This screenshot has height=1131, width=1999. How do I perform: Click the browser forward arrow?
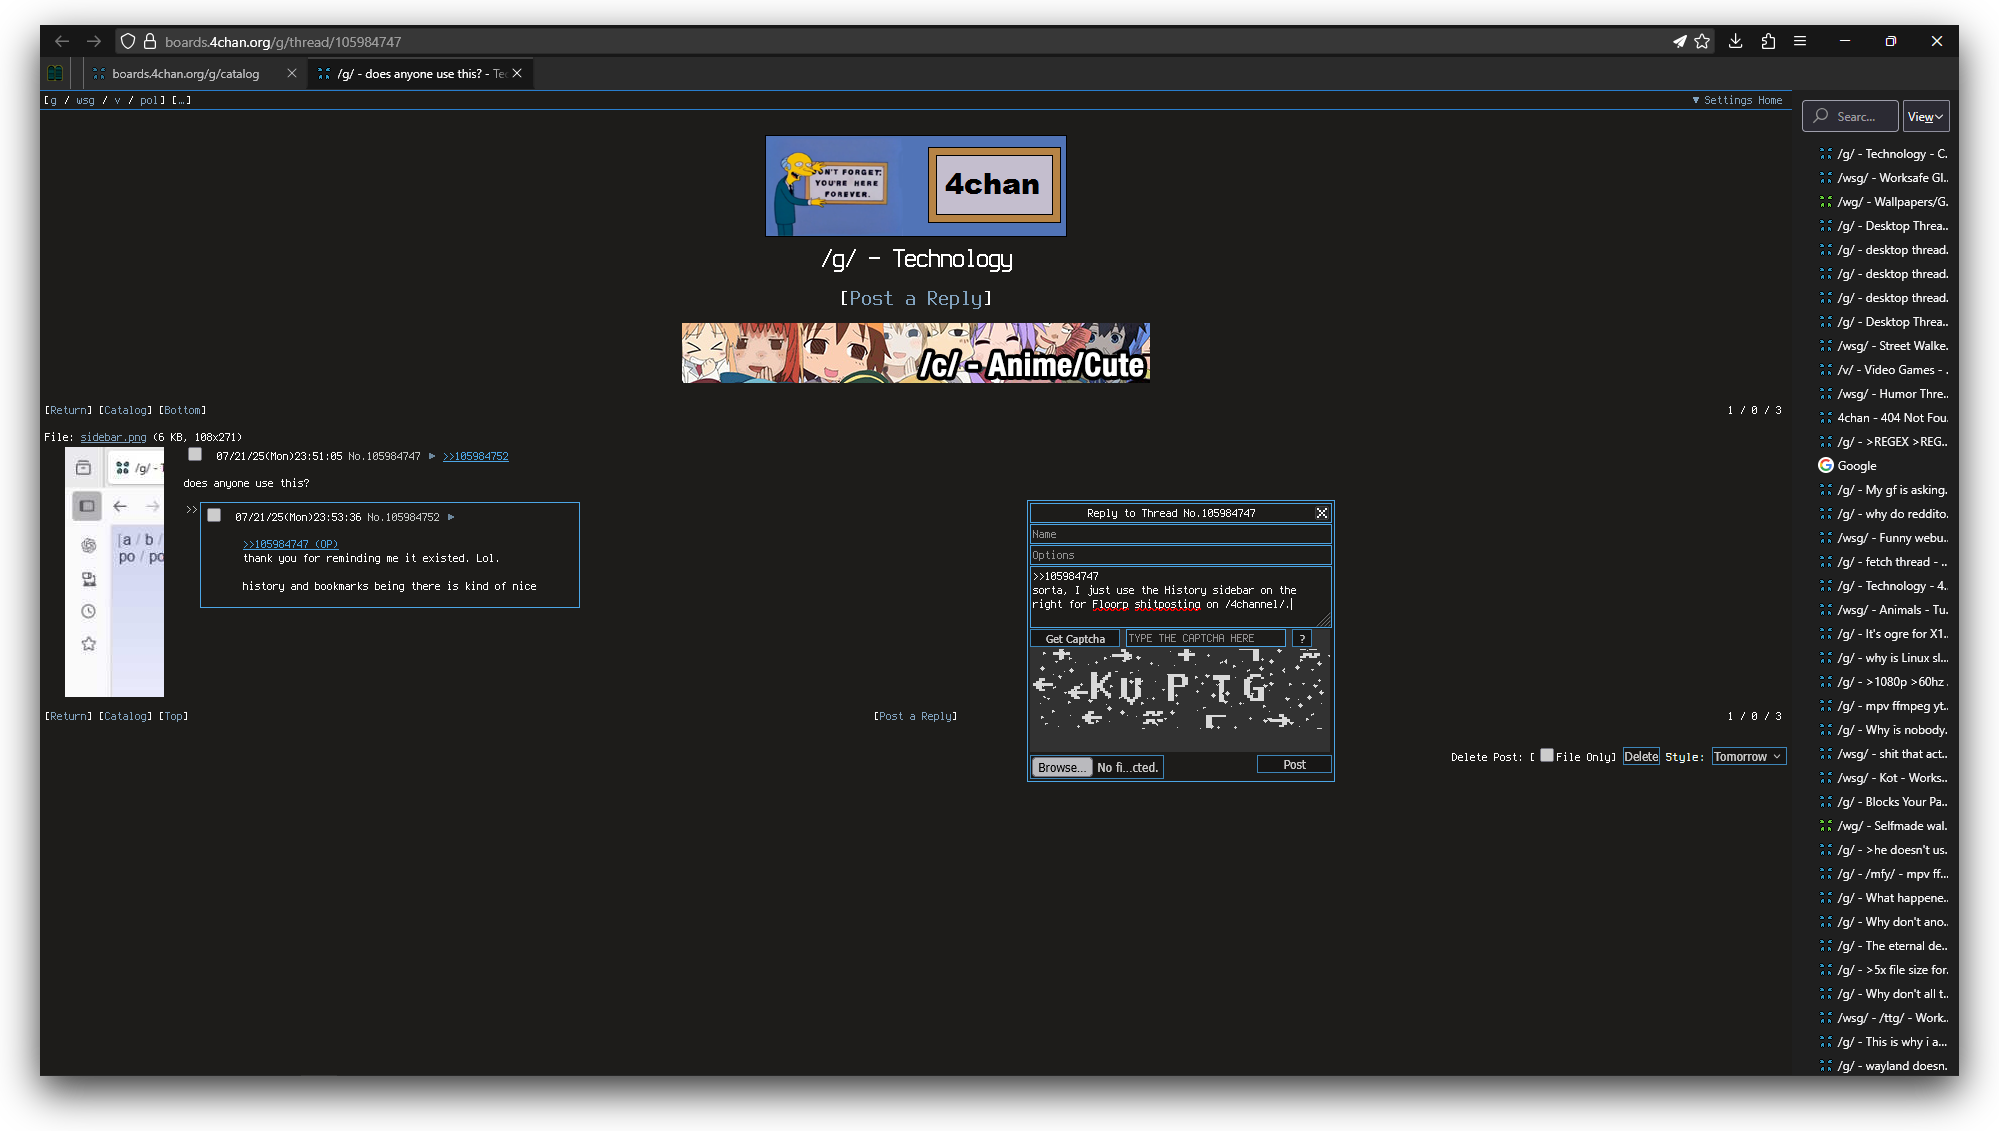point(94,41)
